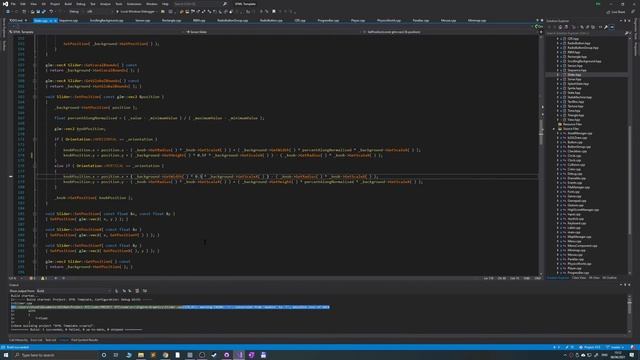Screen dimensions: 640x360
Task: Select MenuComponent.cpp in Solution Explorer
Action: click(582, 246)
